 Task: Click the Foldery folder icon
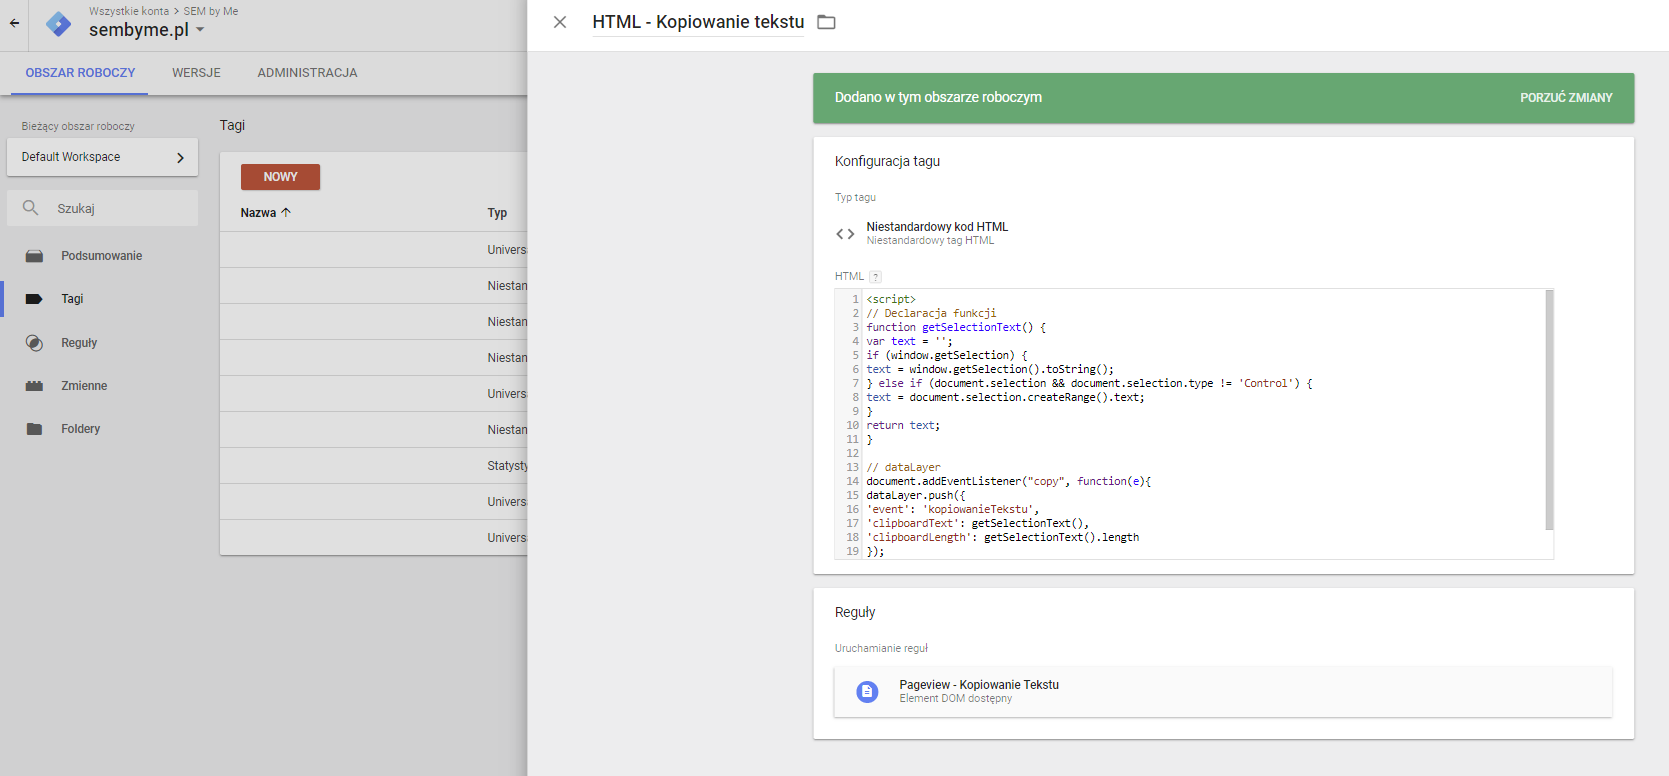click(x=34, y=429)
